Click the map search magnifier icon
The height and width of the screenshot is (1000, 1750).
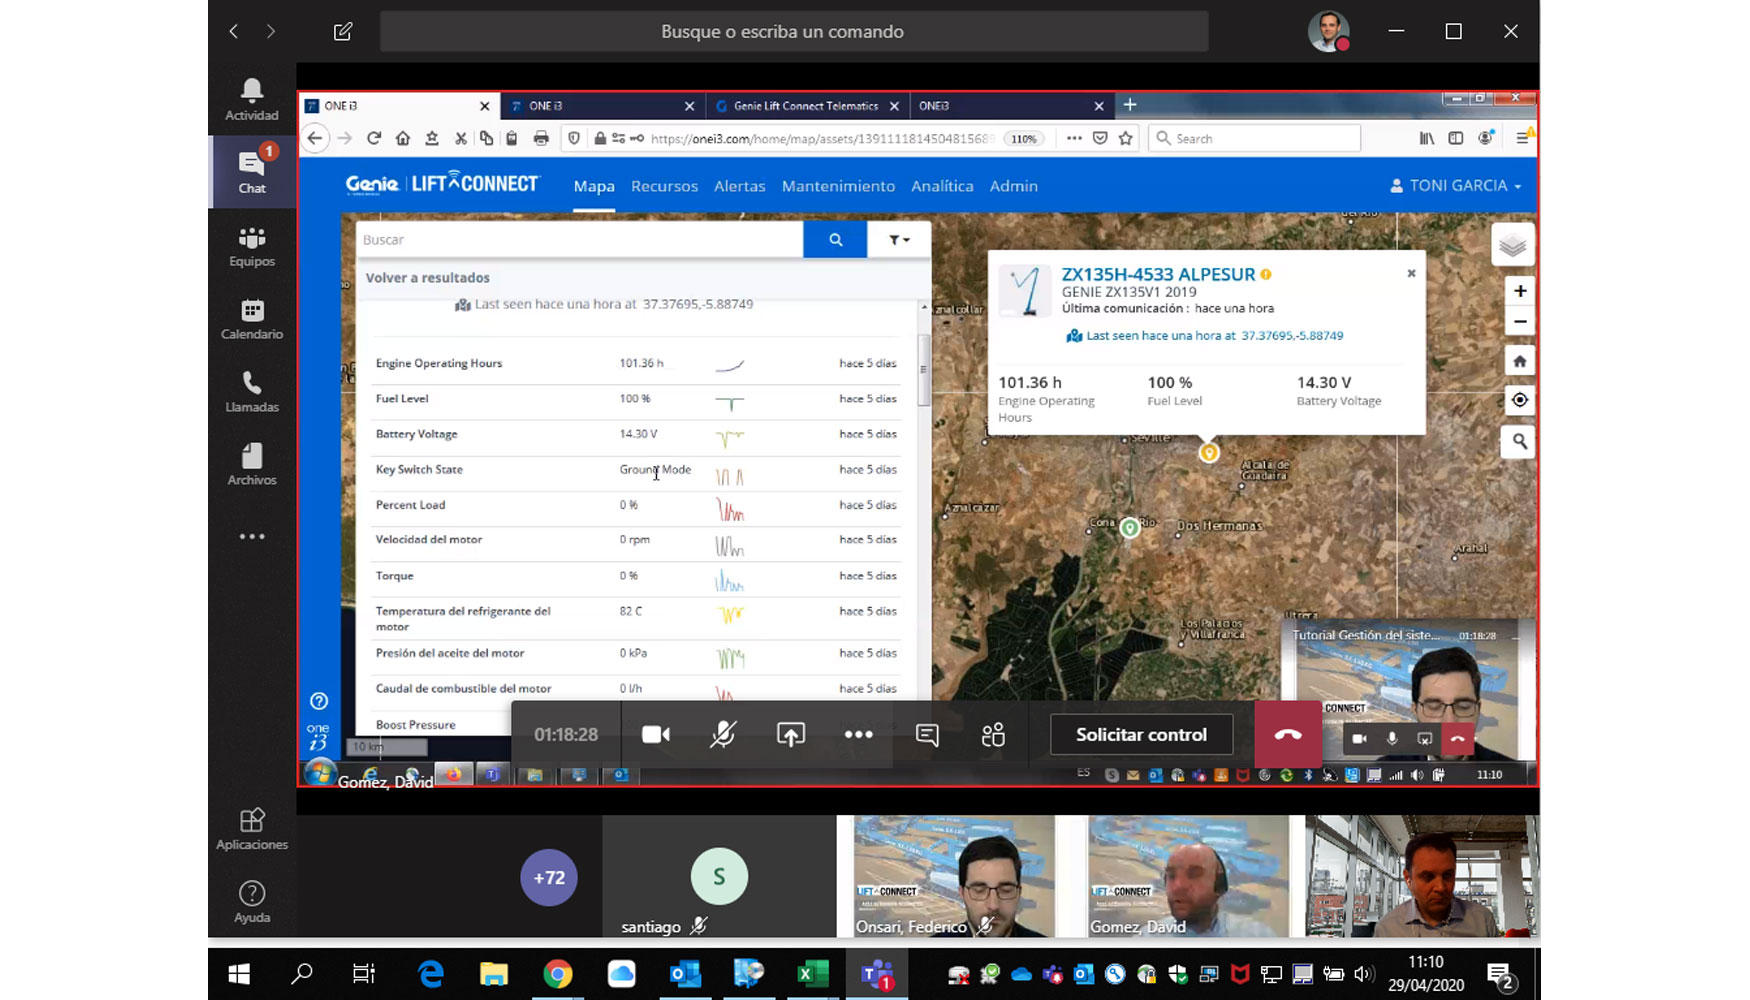tap(1520, 441)
